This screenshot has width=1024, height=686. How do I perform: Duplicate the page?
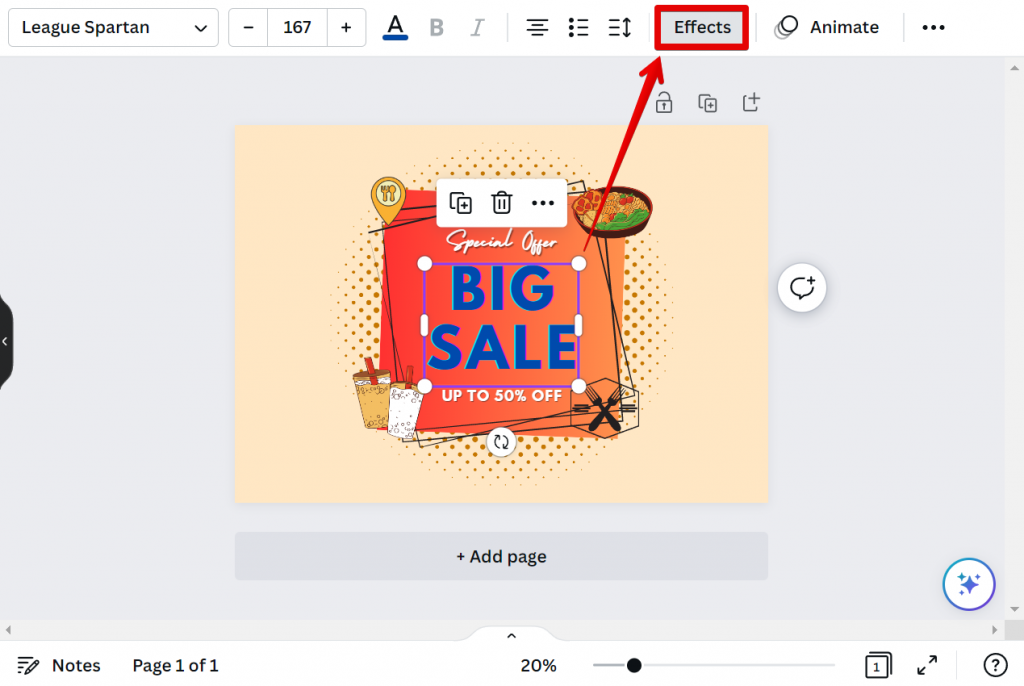[707, 103]
